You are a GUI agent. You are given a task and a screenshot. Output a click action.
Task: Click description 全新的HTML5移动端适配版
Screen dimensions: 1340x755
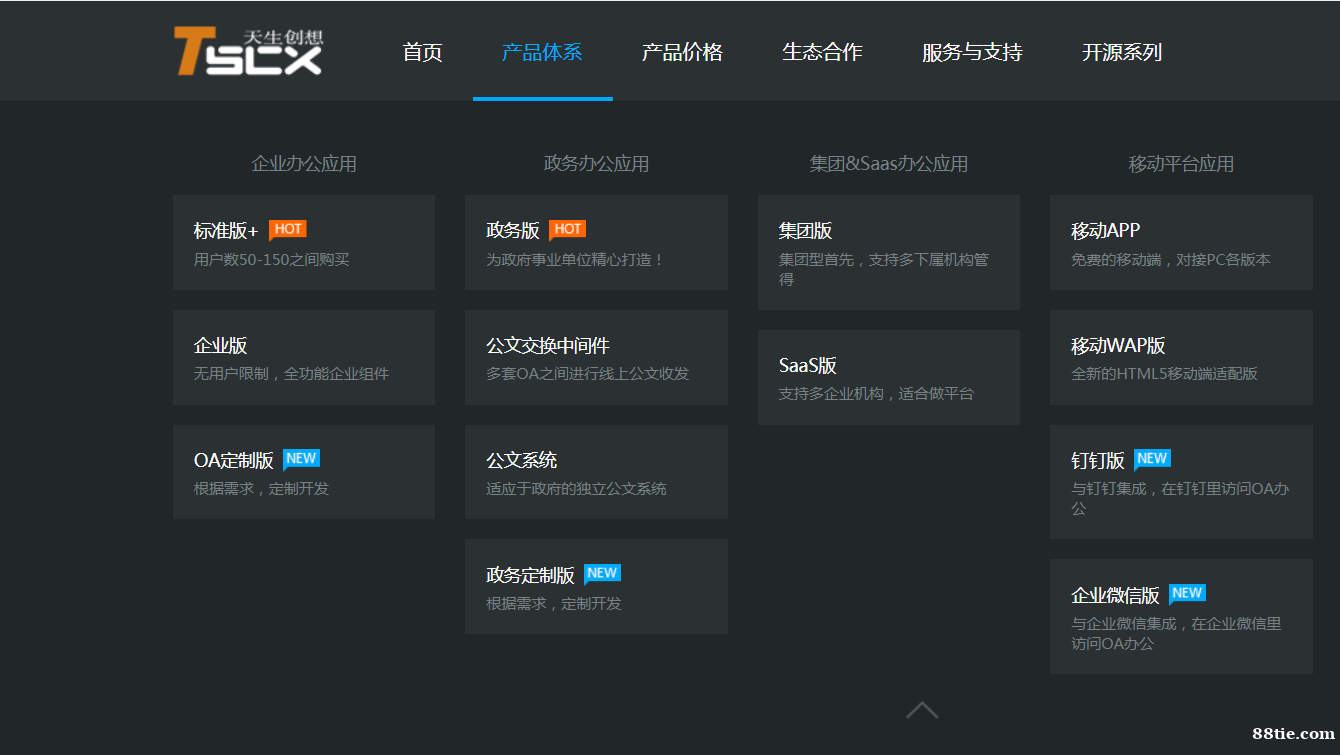click(x=1165, y=374)
